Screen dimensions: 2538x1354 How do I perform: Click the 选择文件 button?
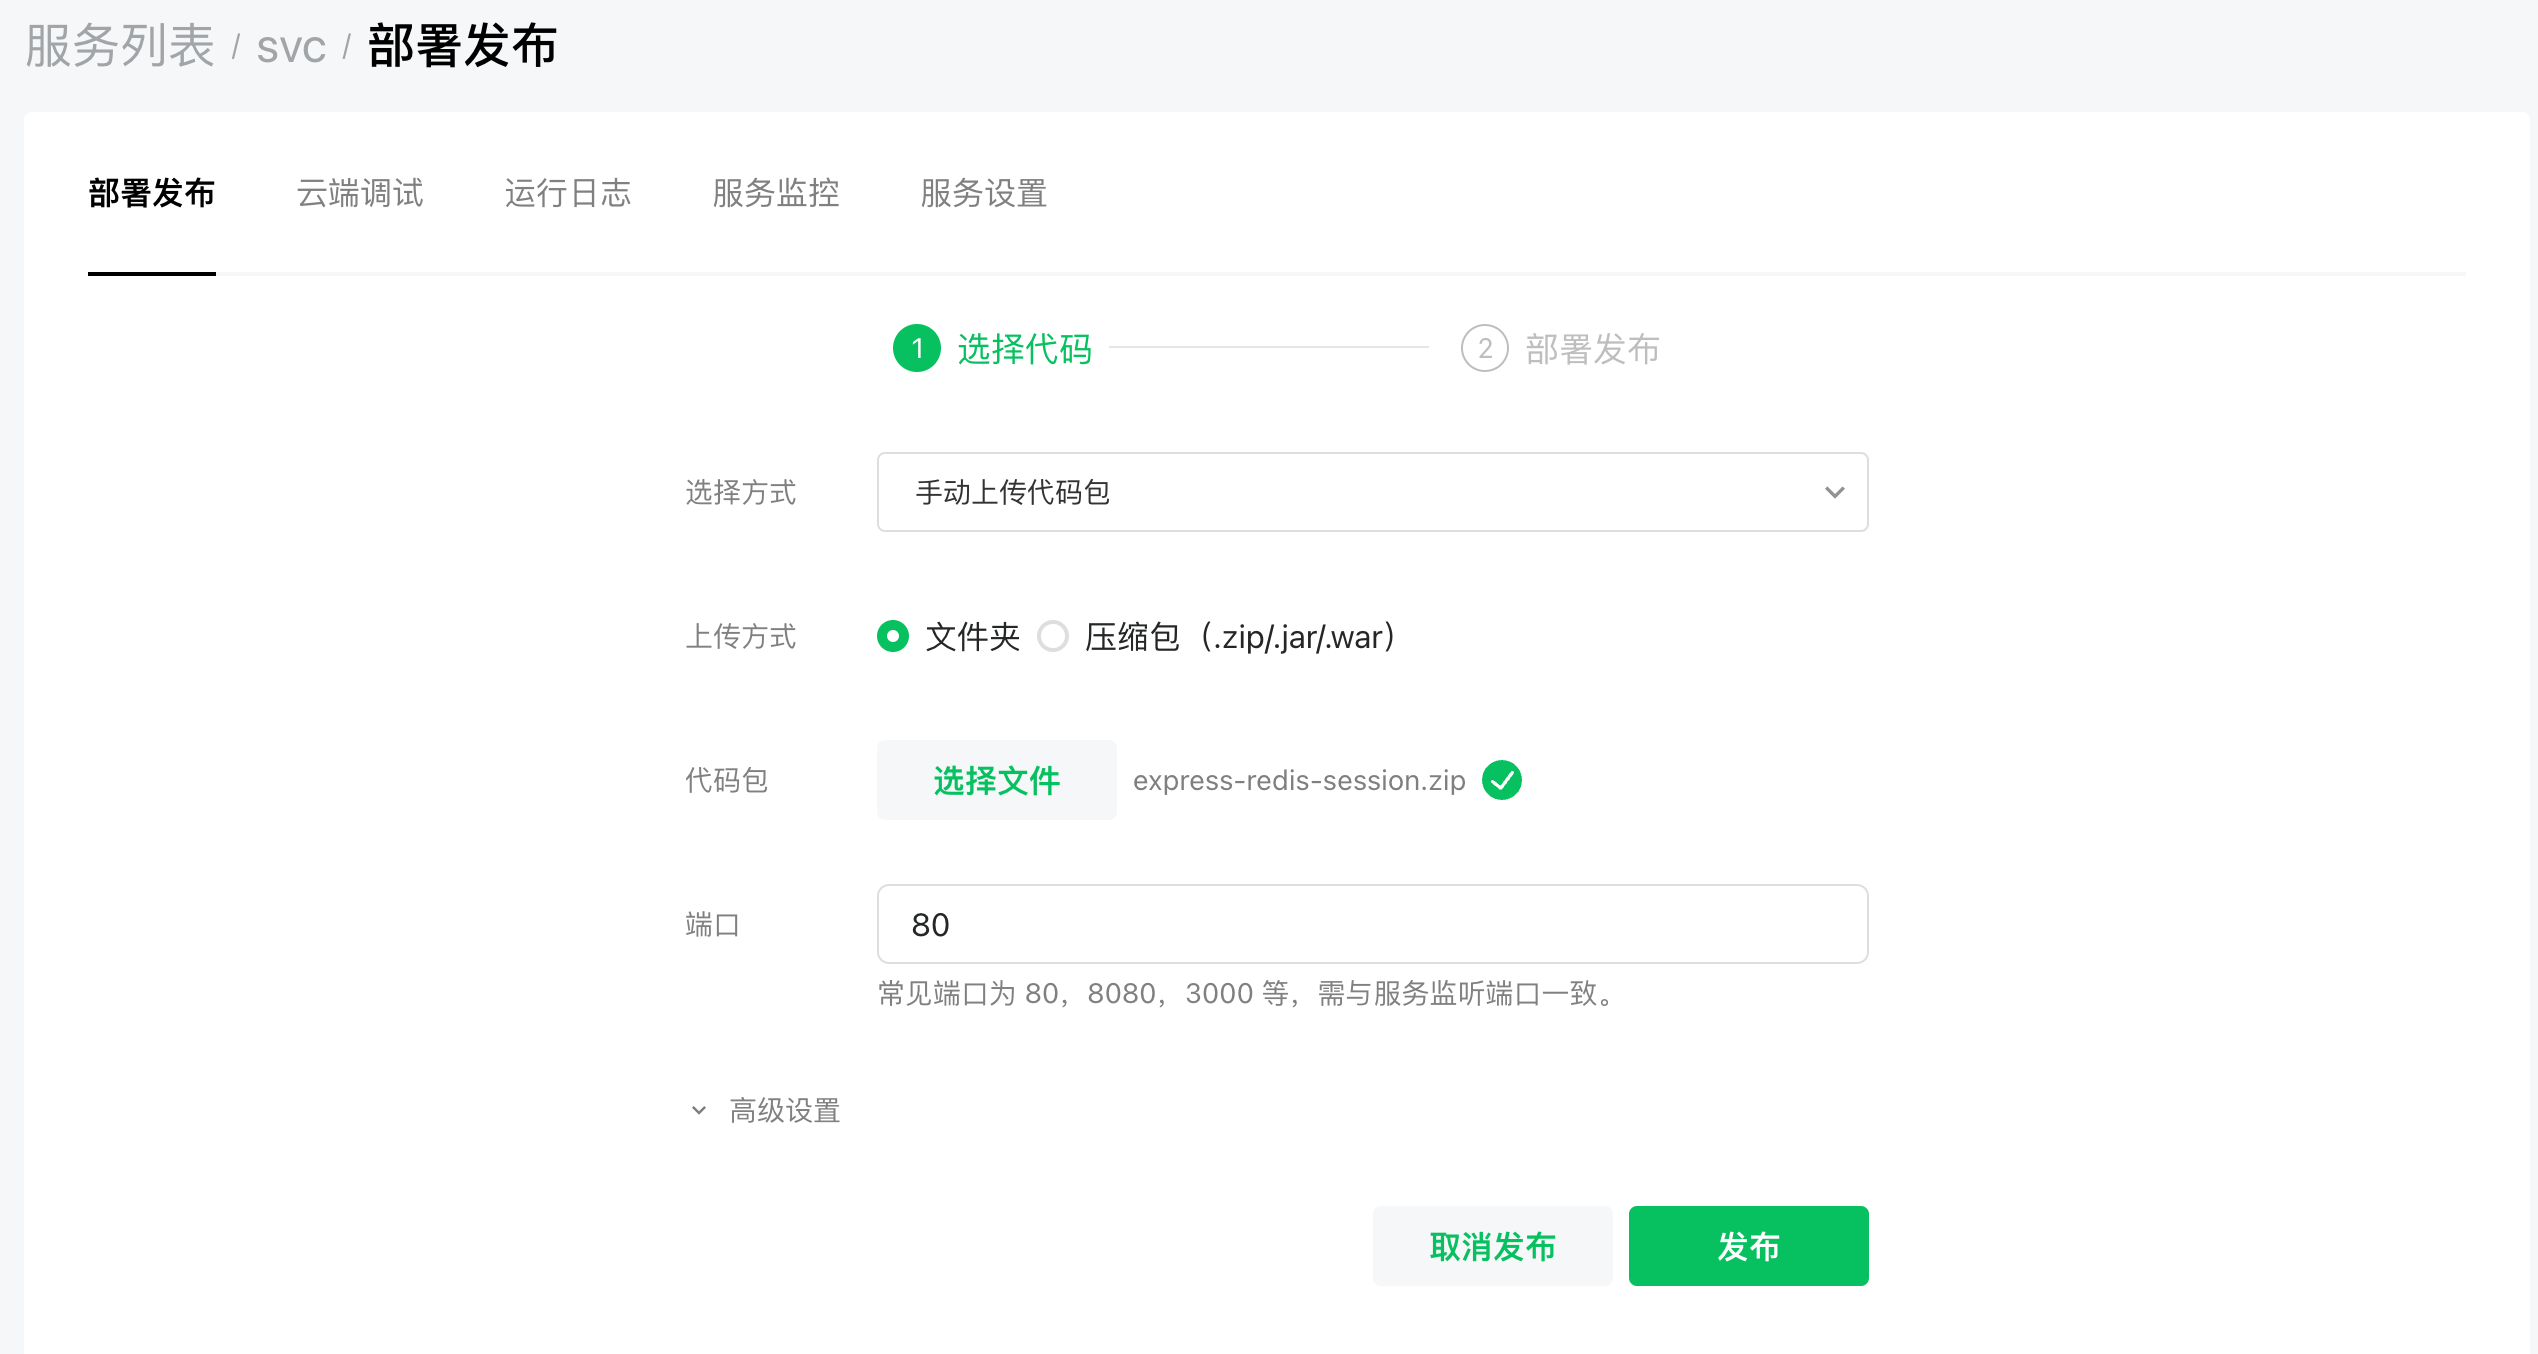[x=996, y=780]
